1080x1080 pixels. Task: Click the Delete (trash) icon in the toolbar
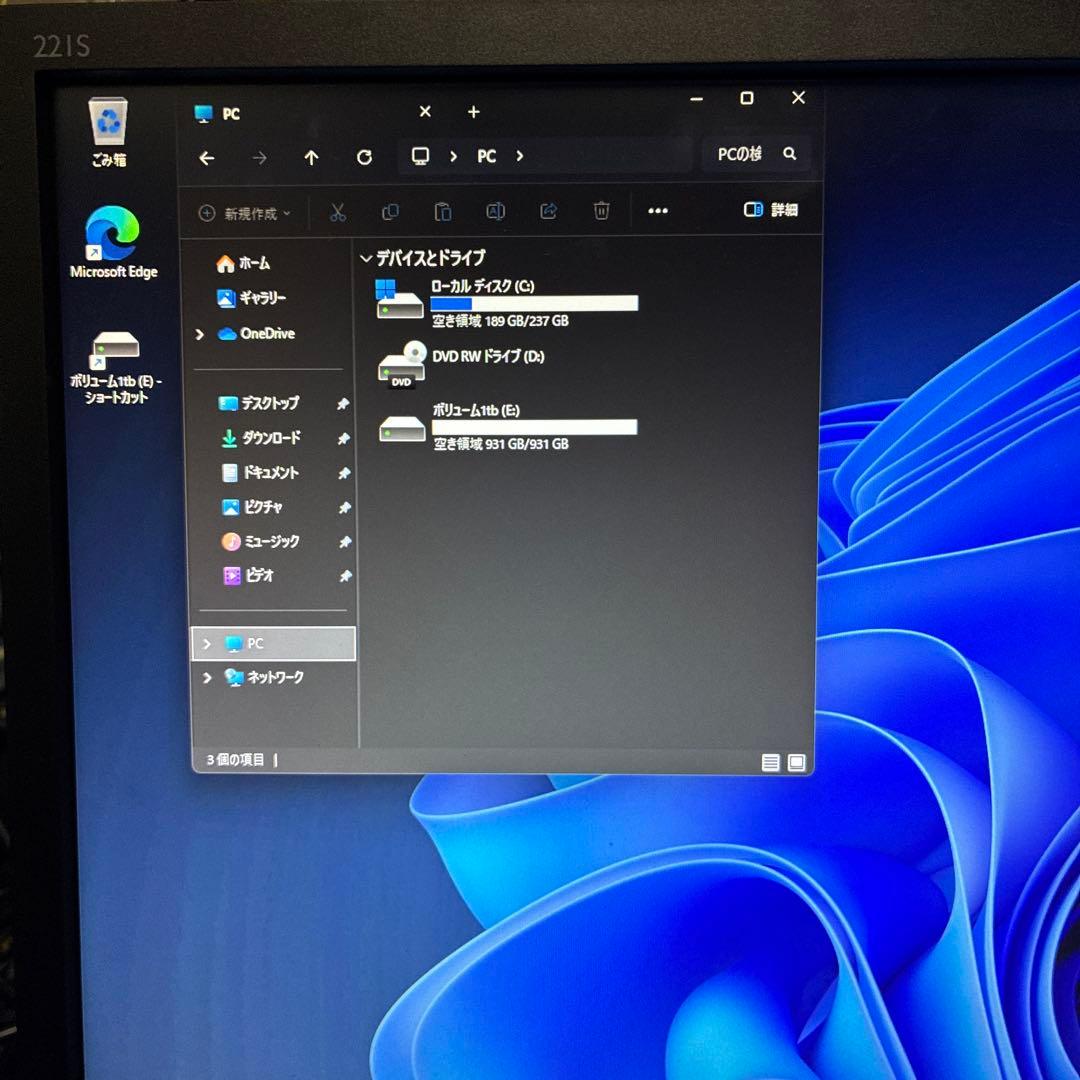(601, 212)
